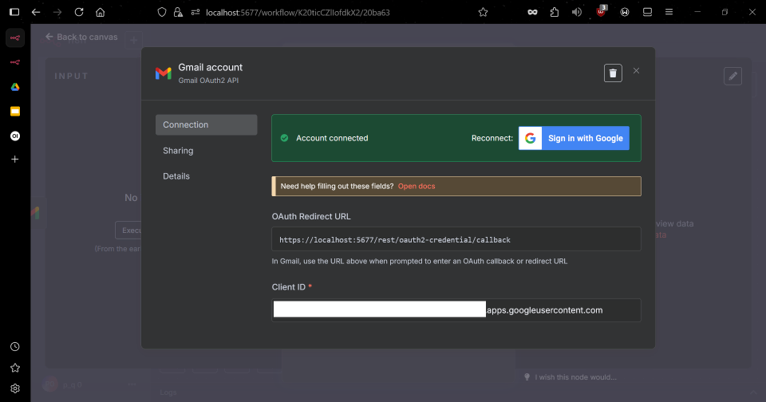Click the pencil edit icon behind the dialog

[733, 76]
